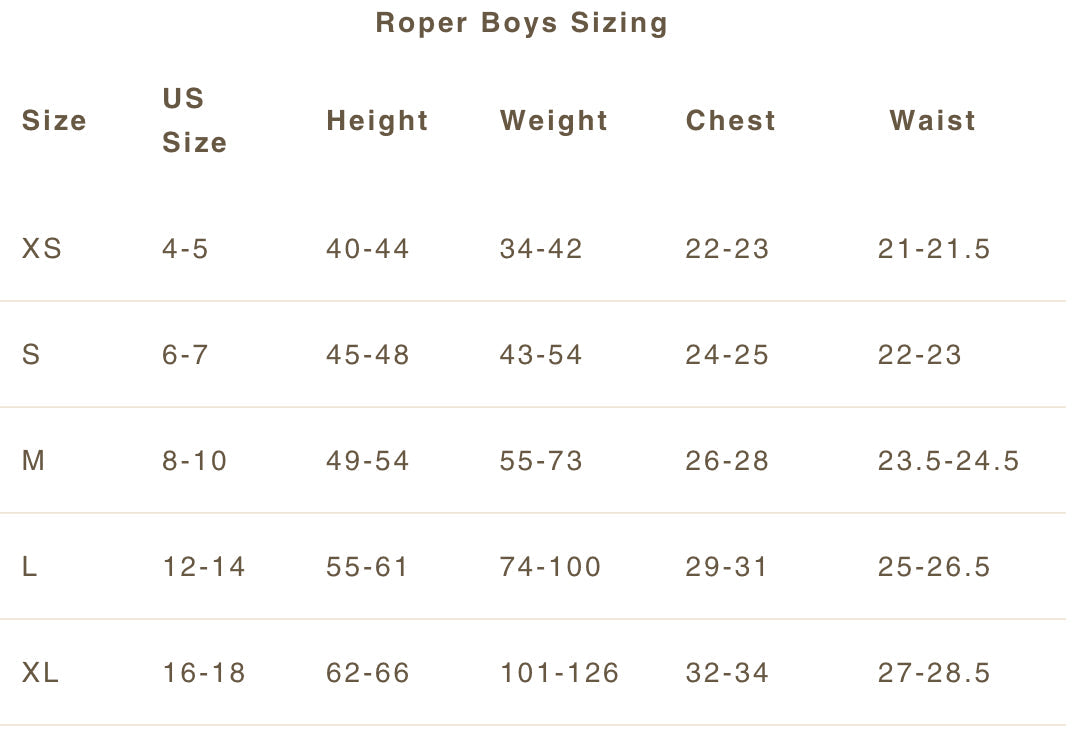Select the Height column header
This screenshot has height=729, width=1078.
[377, 121]
